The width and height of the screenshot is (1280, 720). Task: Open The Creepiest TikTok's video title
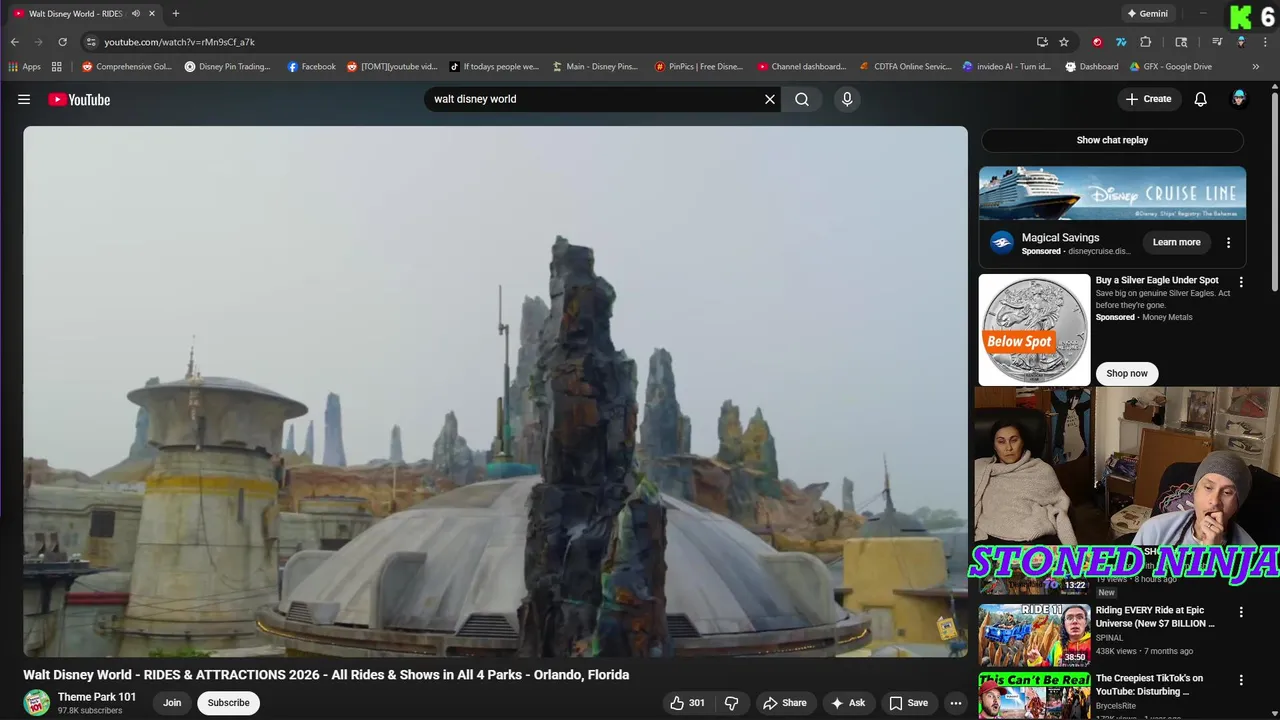tap(1149, 685)
